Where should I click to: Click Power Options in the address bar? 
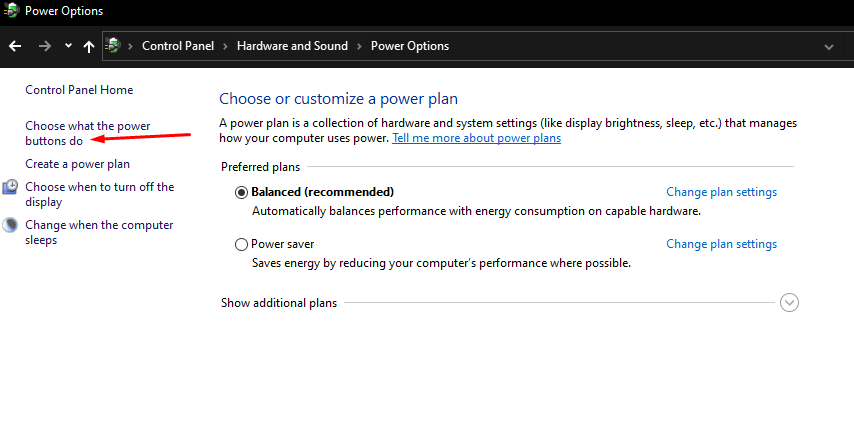tap(410, 46)
